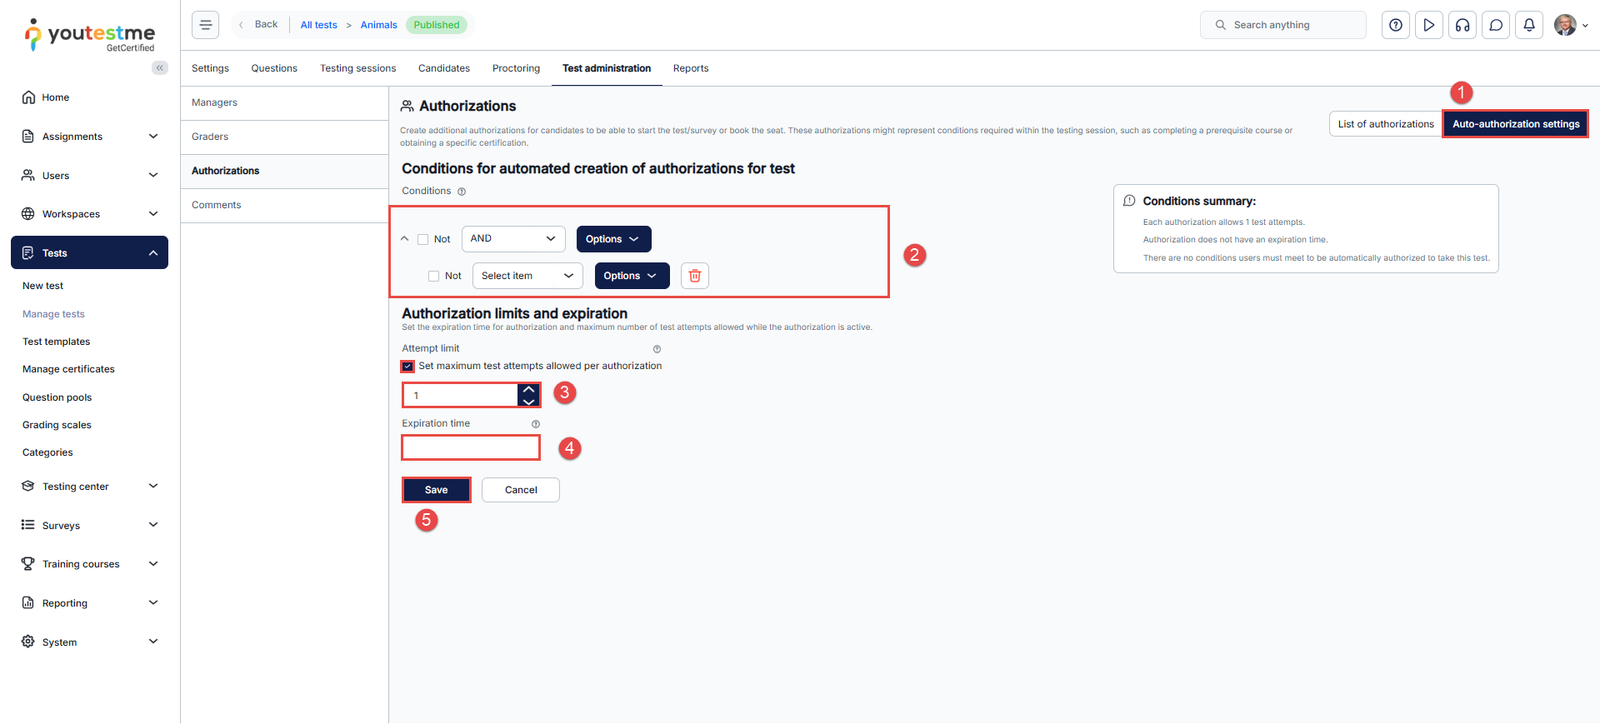Collapse the sidebar with double-chevron icon
1600x724 pixels.
coord(160,68)
